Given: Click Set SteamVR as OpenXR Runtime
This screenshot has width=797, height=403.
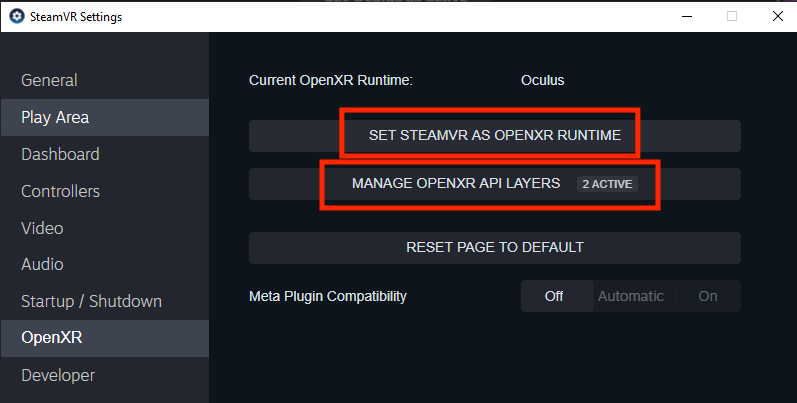Looking at the screenshot, I should [x=495, y=136].
